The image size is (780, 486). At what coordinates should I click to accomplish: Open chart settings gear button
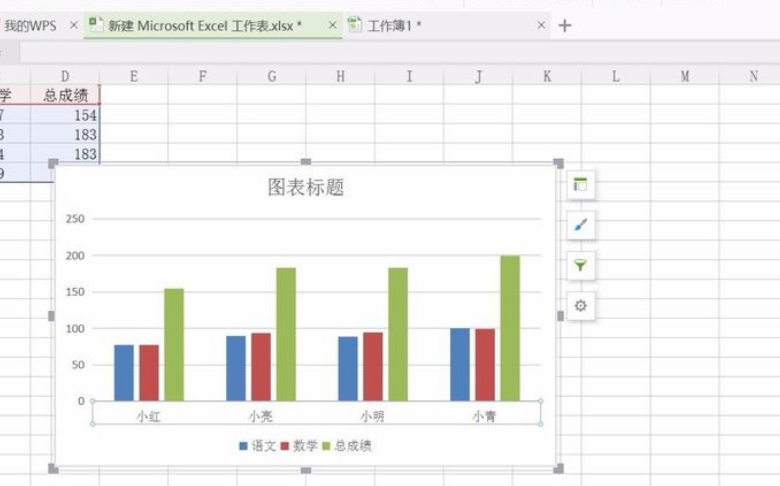tap(580, 305)
